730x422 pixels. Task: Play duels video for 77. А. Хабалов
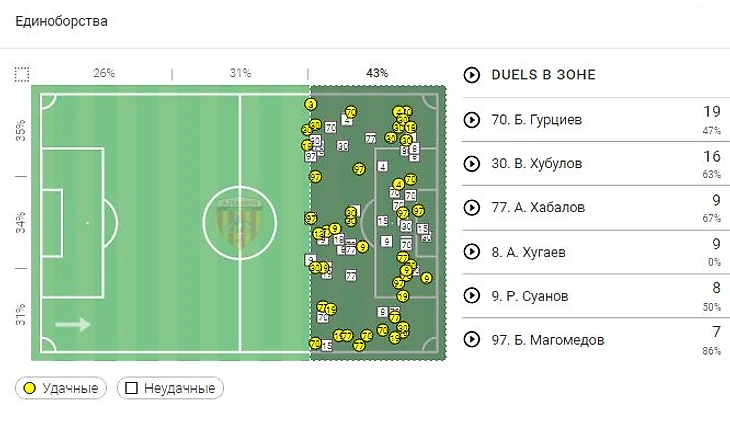[x=472, y=207]
